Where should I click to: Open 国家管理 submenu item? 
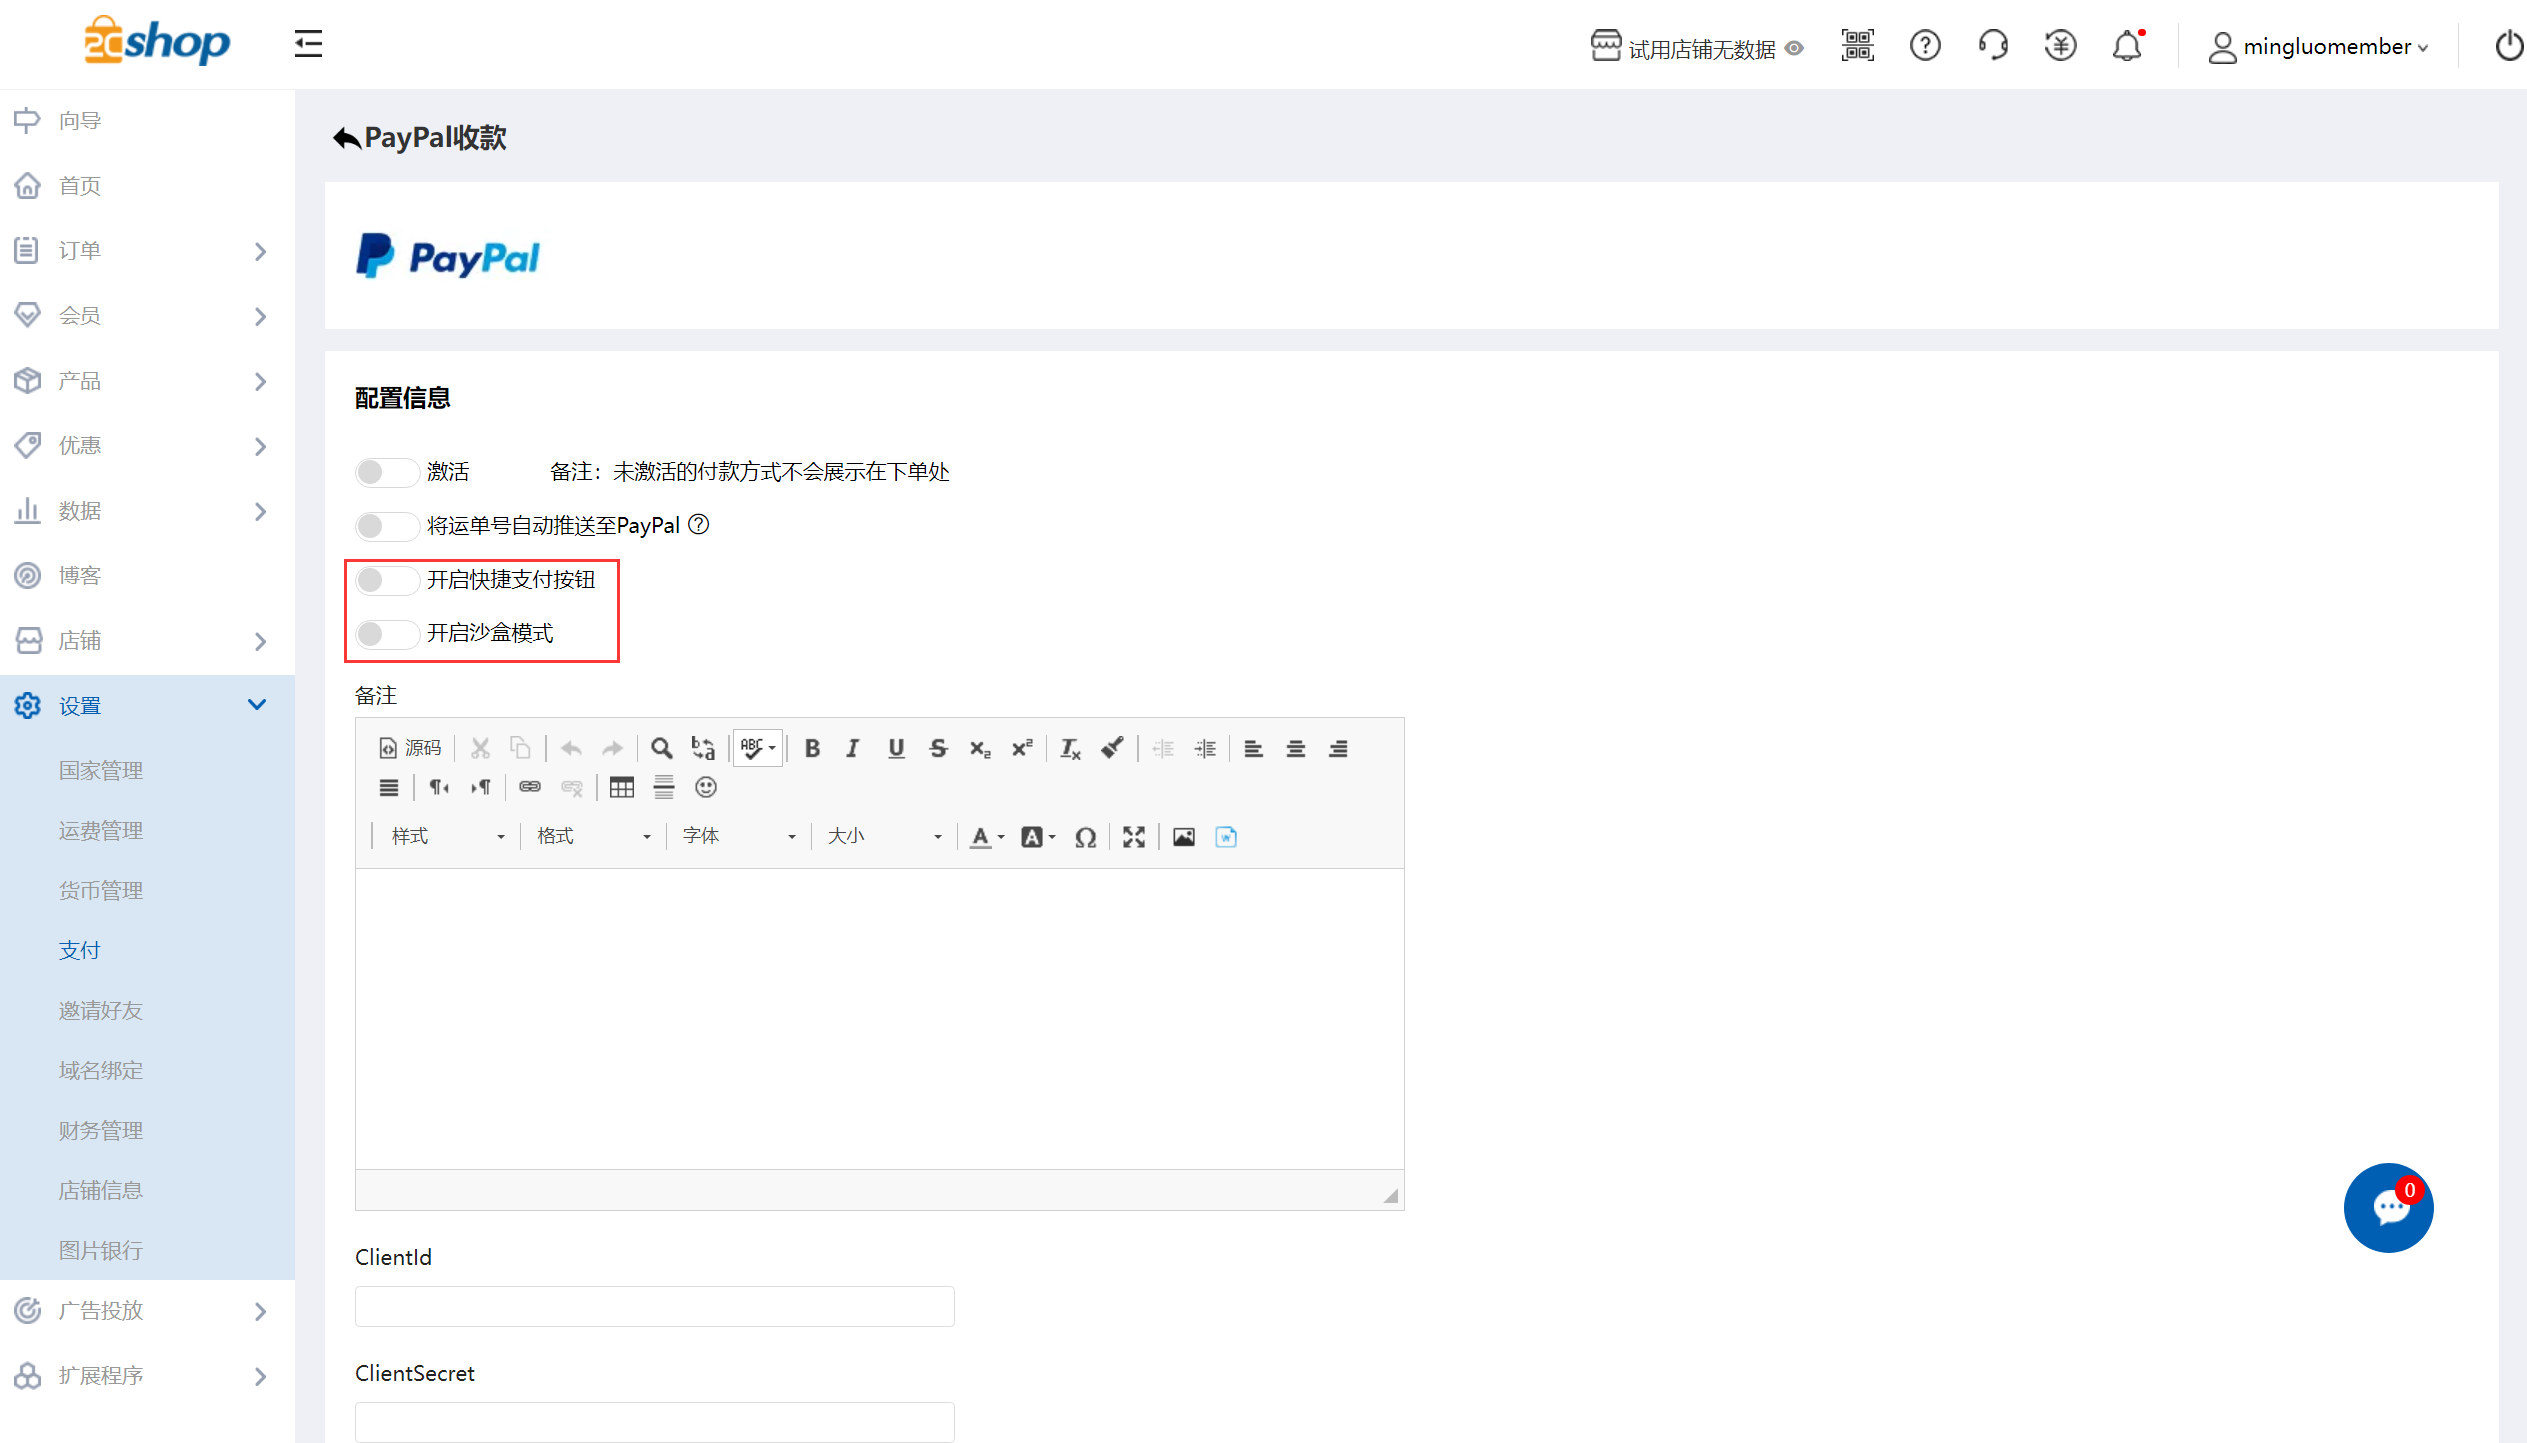tap(101, 771)
